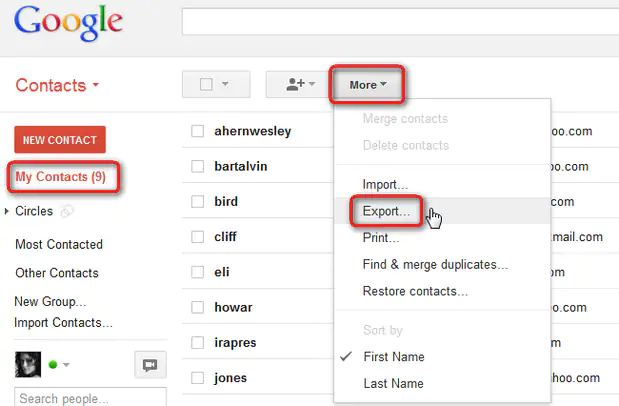619x406 pixels.
Task: Tick the checkbox for ahernwesley
Action: pyautogui.click(x=198, y=131)
